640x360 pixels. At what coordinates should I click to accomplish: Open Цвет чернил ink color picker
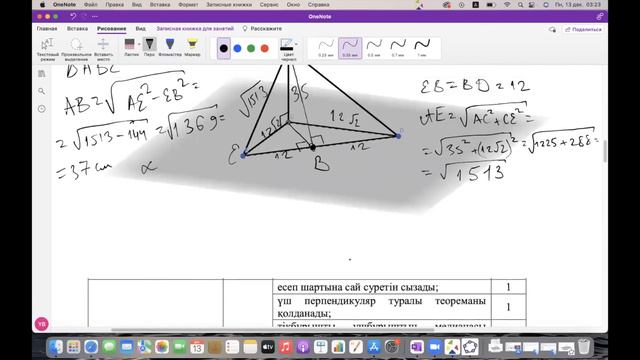[289, 49]
